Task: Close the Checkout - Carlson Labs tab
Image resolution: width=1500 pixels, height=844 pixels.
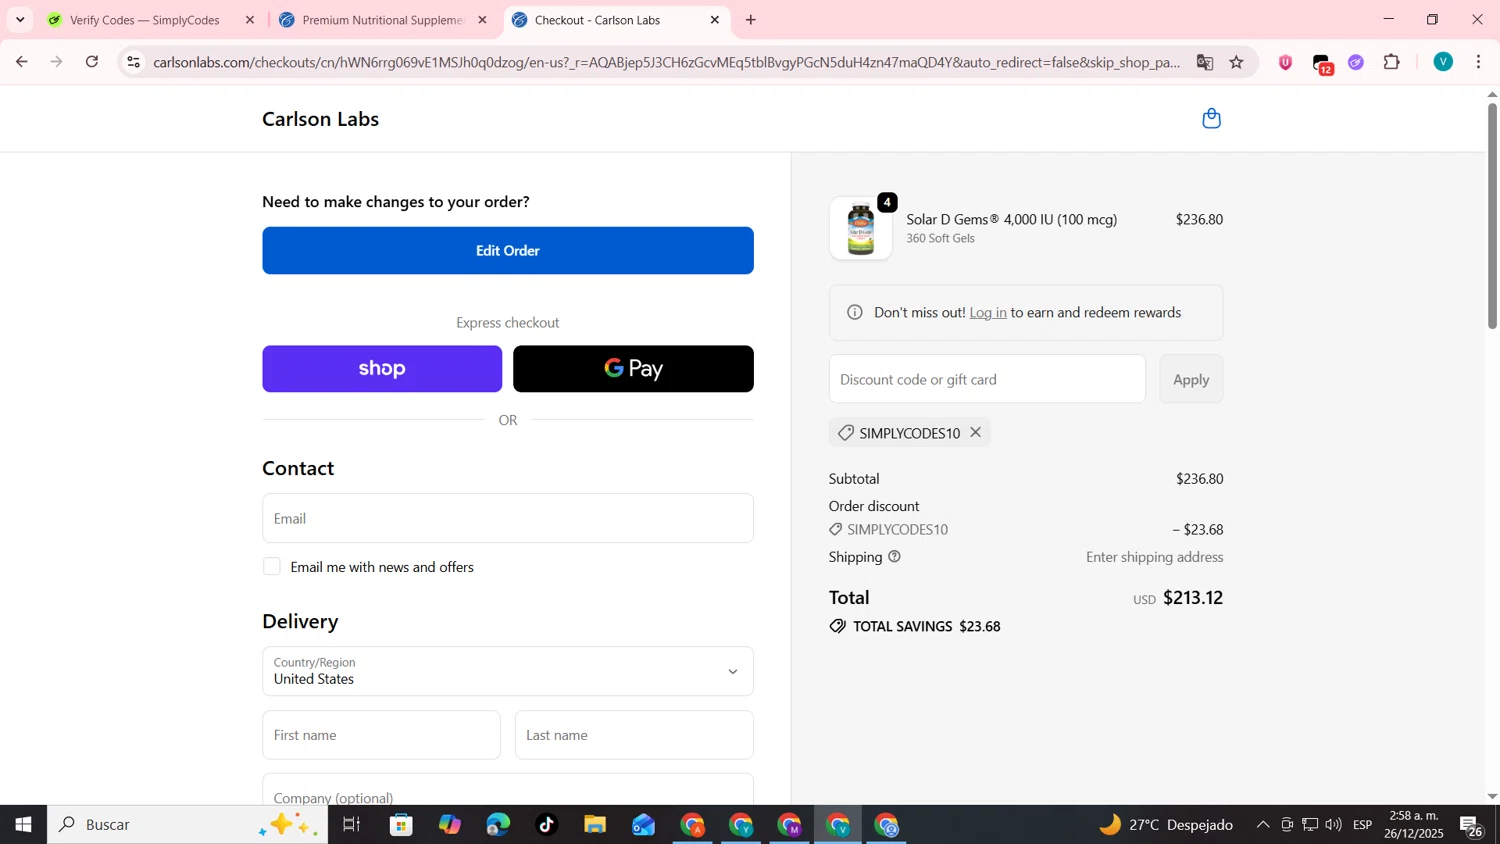Action: click(x=714, y=20)
